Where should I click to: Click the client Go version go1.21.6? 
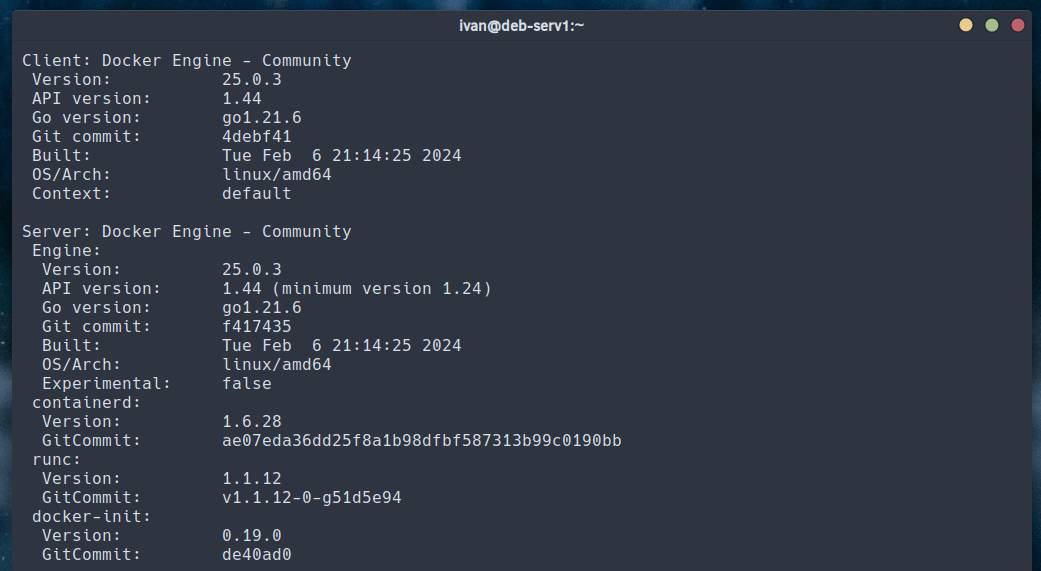(x=262, y=118)
